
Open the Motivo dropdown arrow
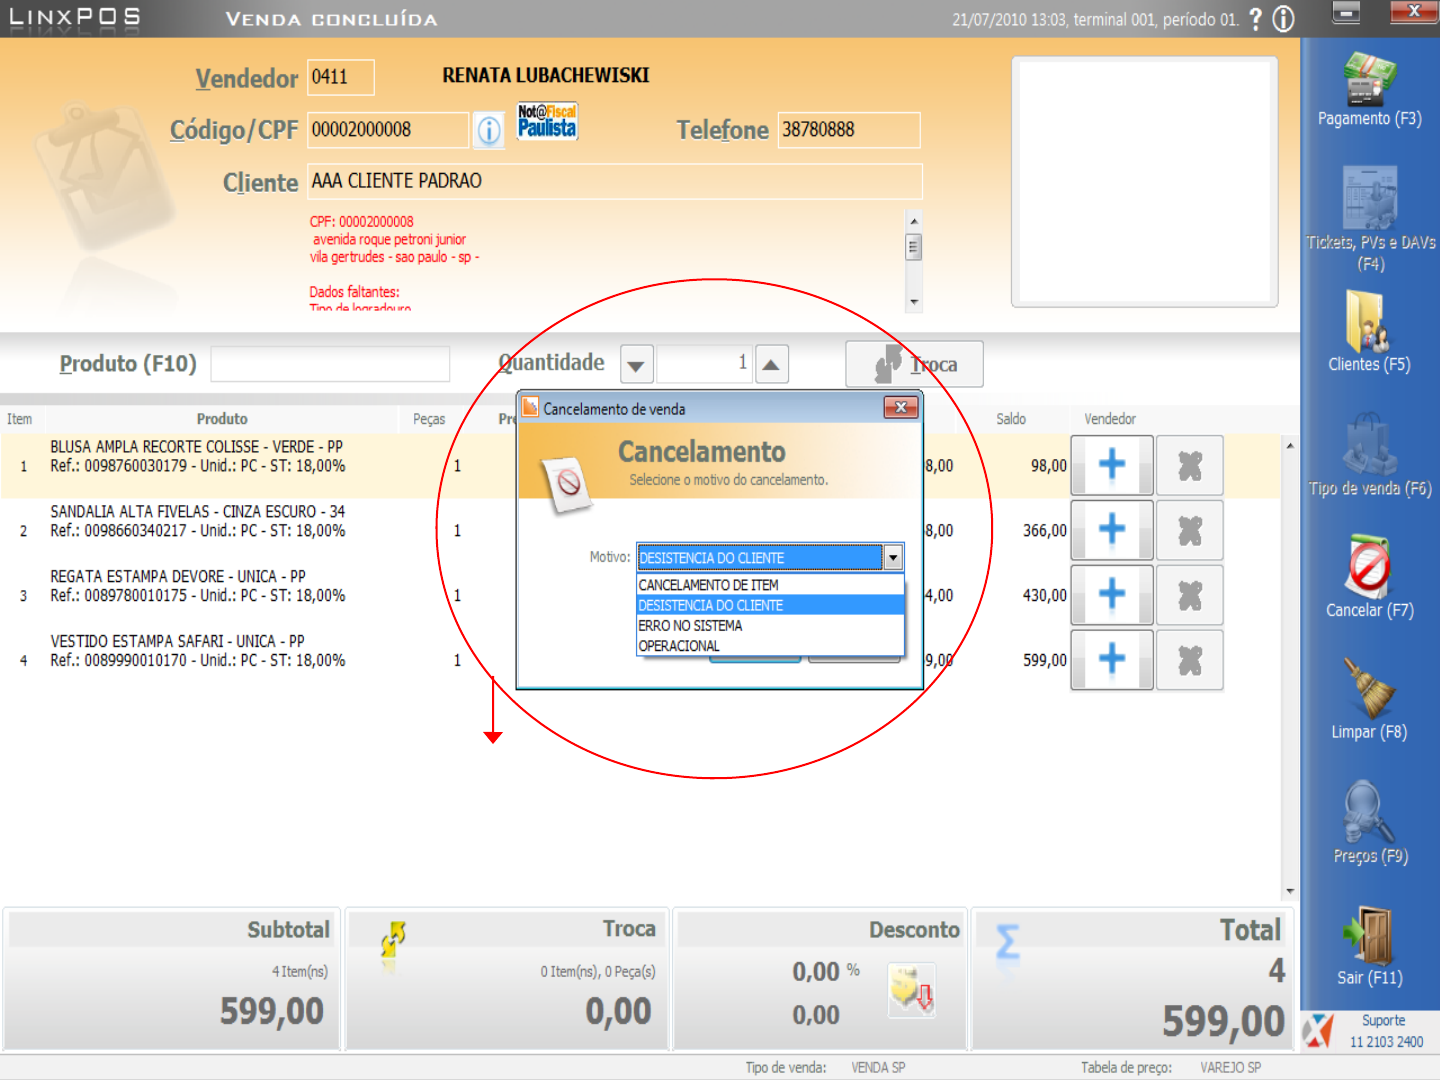pos(893,557)
